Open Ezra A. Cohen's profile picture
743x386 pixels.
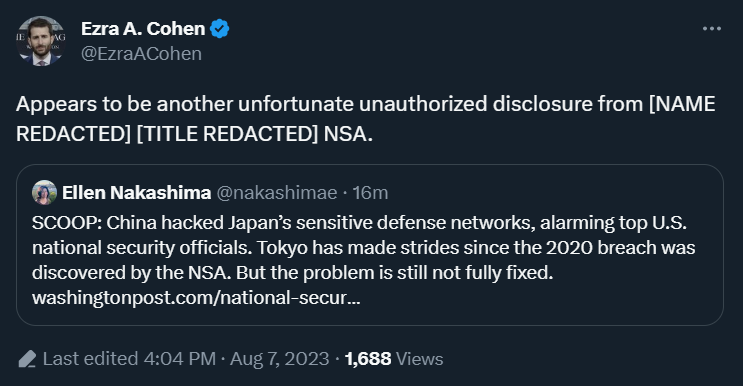click(41, 41)
